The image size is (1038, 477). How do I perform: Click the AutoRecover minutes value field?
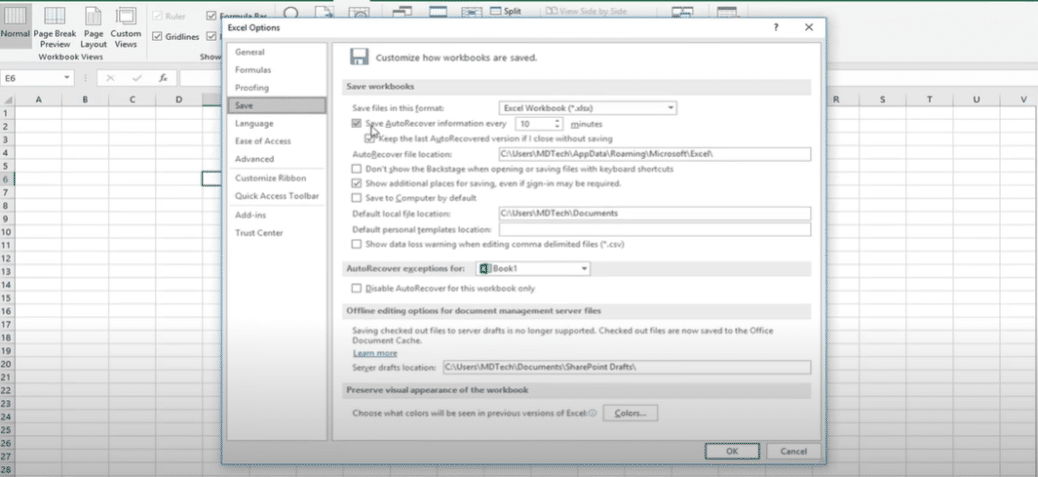coord(534,124)
